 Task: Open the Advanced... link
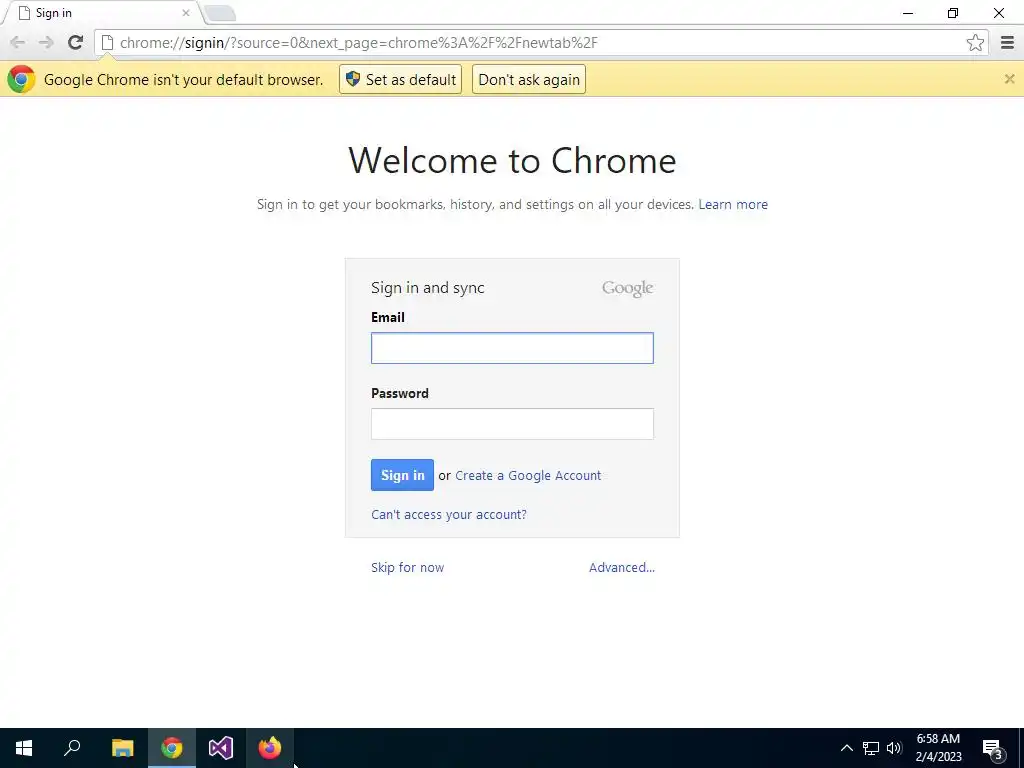[622, 568]
